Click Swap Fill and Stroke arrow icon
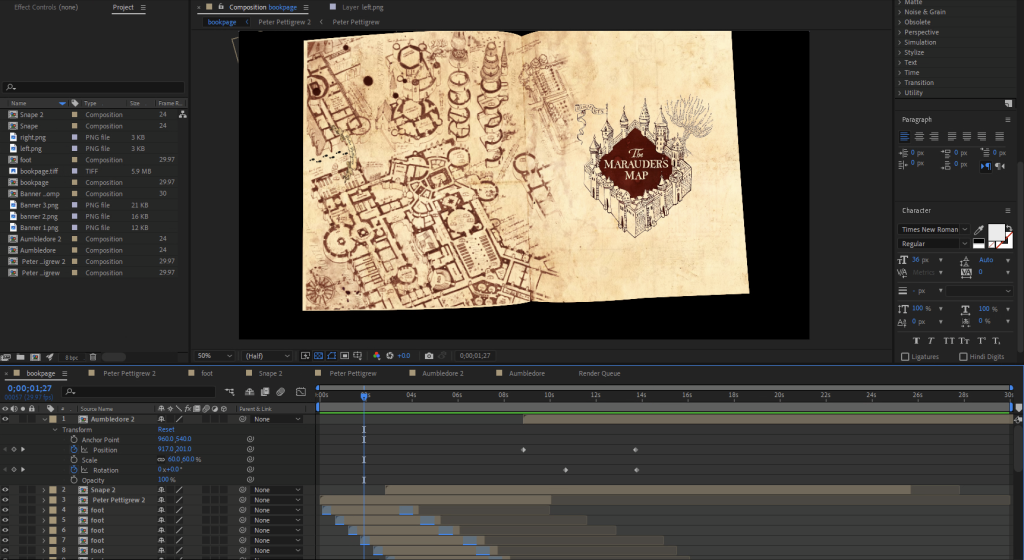 click(x=1009, y=228)
